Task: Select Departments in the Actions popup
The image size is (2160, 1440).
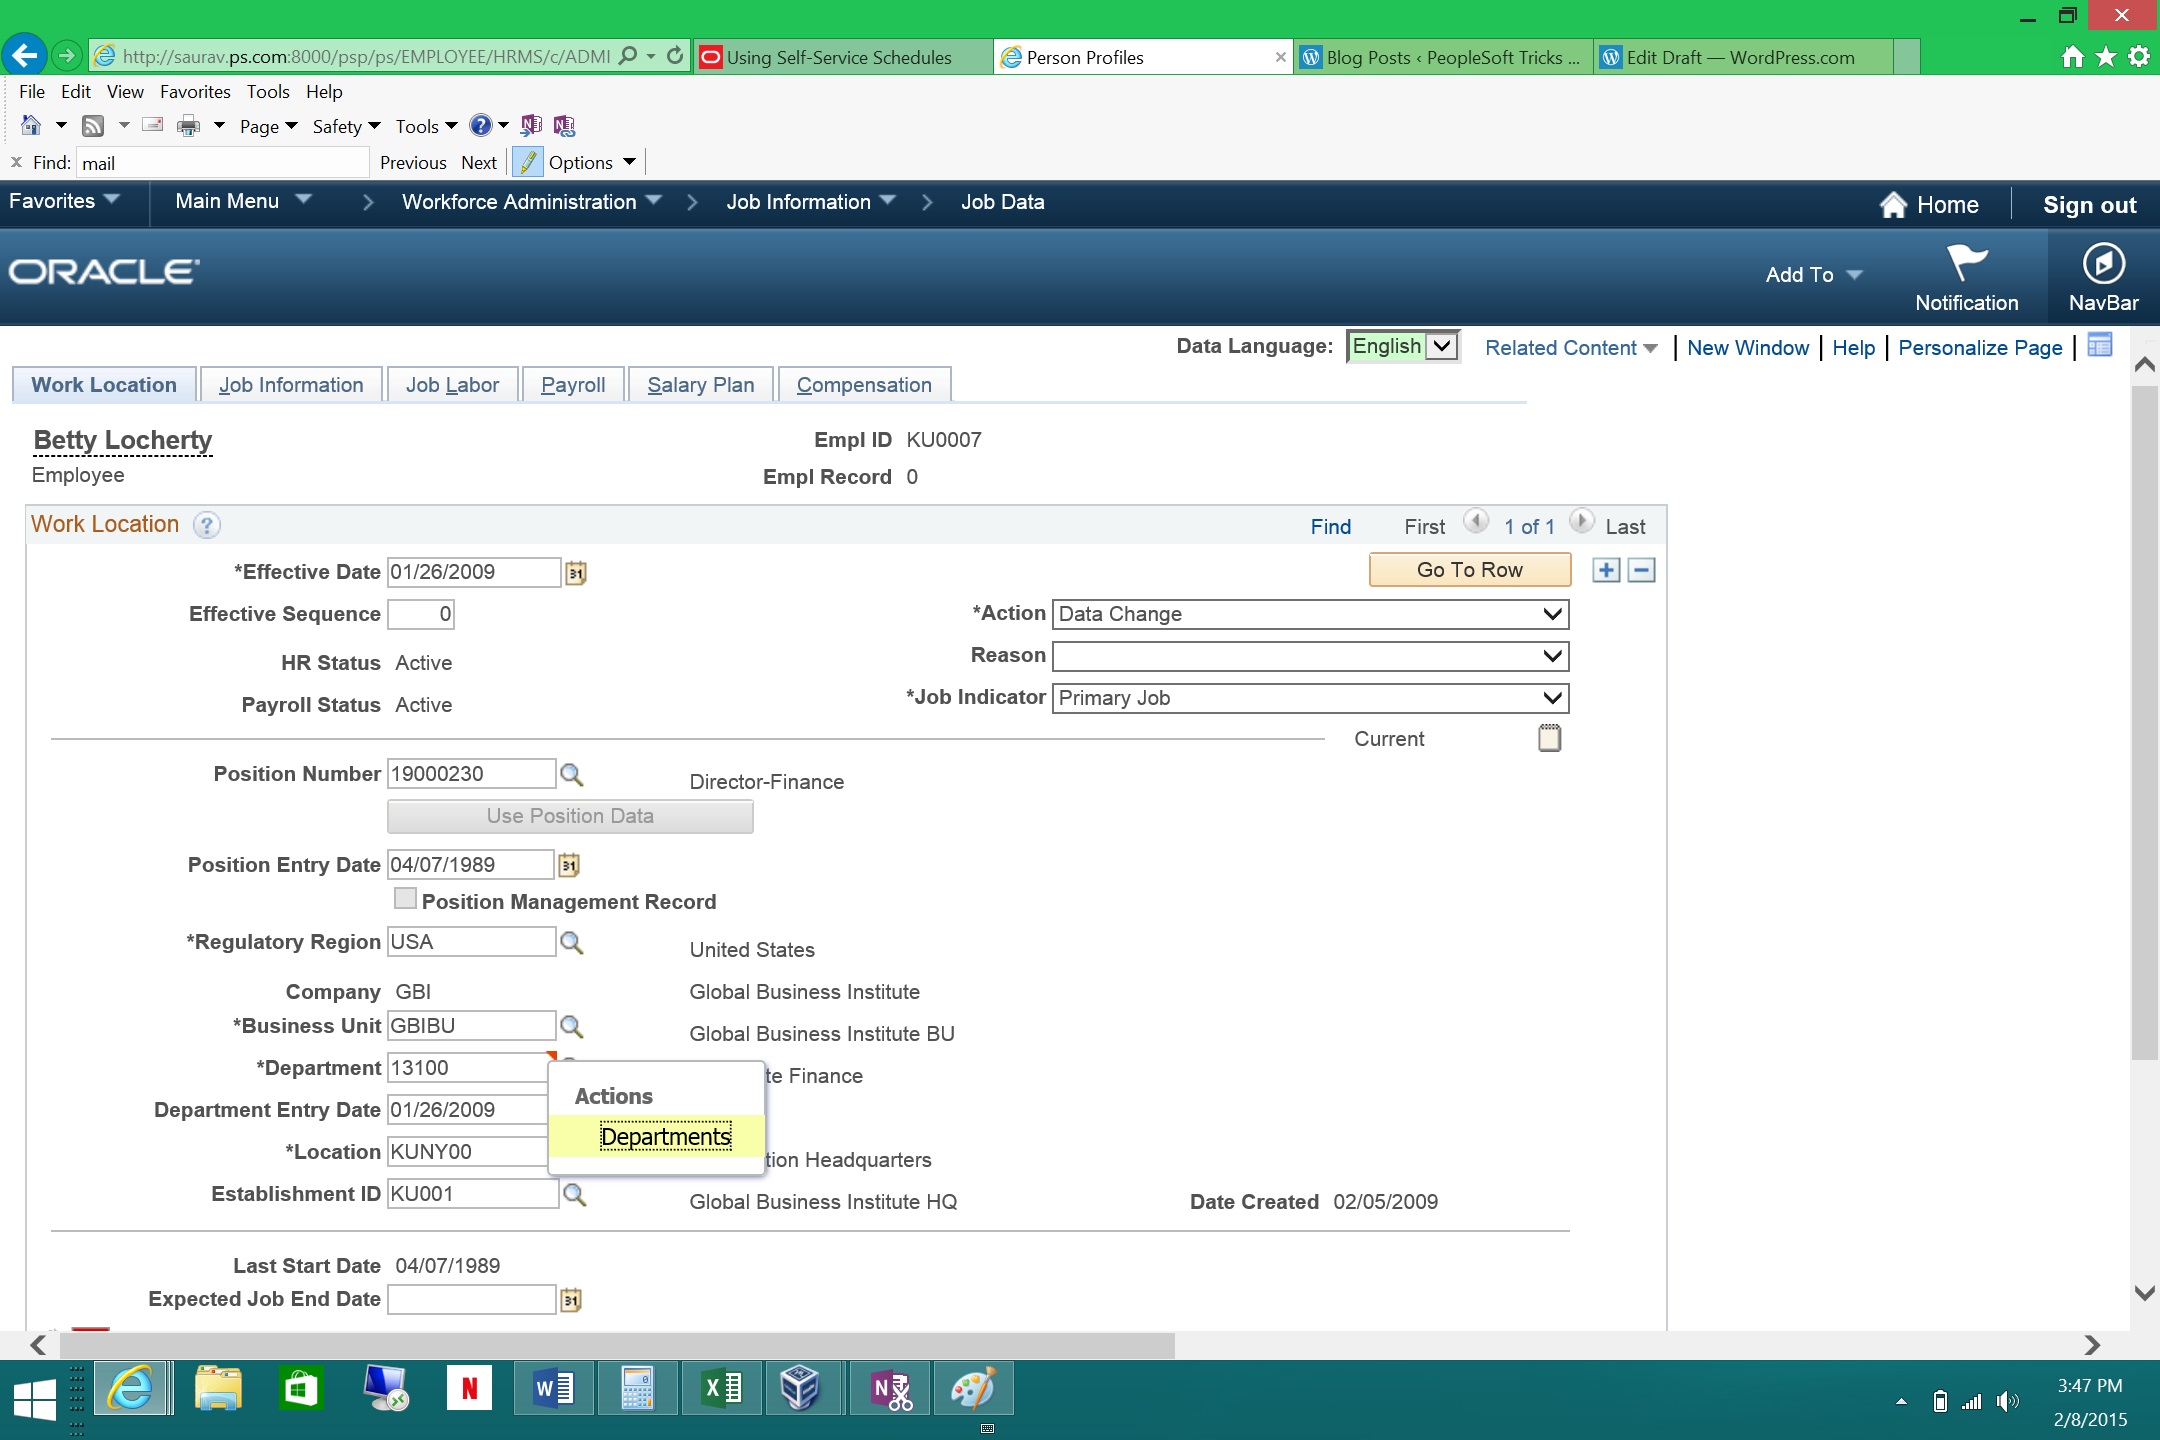Action: click(665, 1137)
